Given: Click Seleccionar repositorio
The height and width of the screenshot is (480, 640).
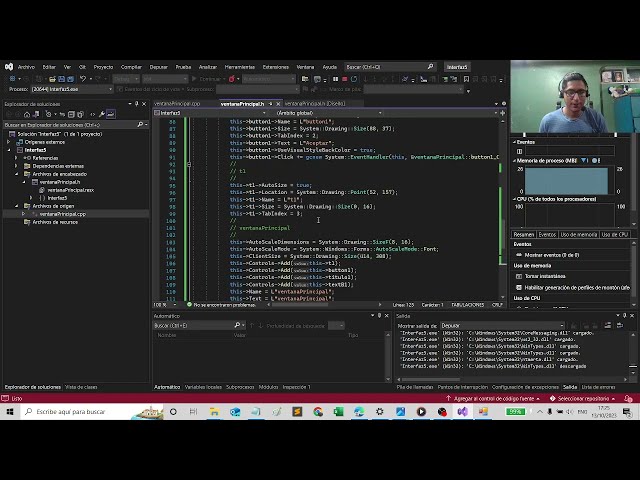Looking at the screenshot, I should coord(582,398).
